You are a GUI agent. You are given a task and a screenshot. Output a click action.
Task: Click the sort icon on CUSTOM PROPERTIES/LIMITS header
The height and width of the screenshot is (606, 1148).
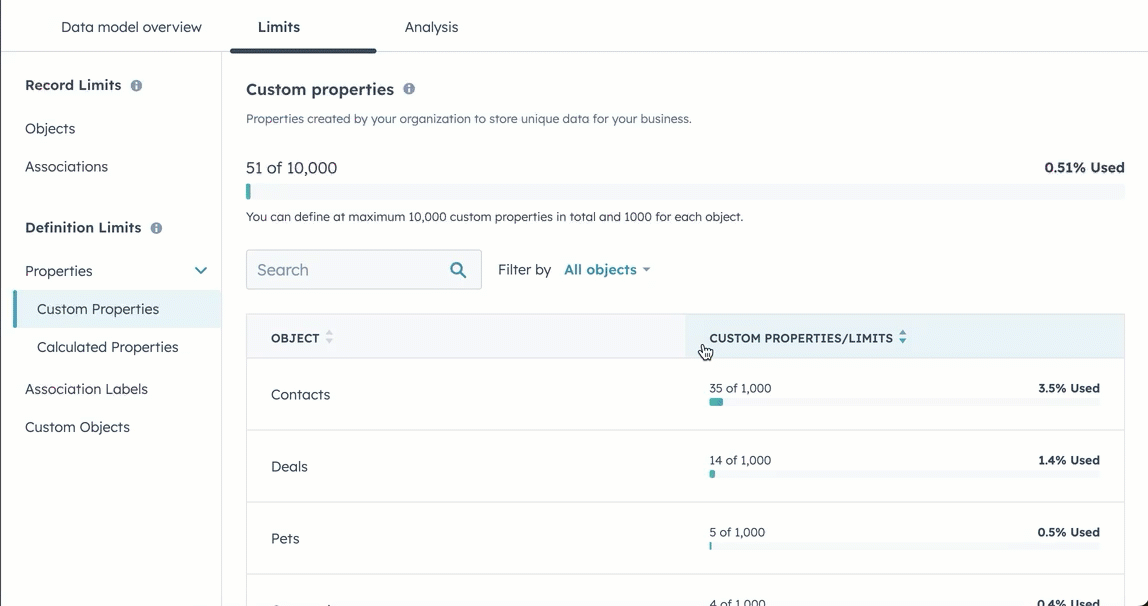(x=903, y=338)
